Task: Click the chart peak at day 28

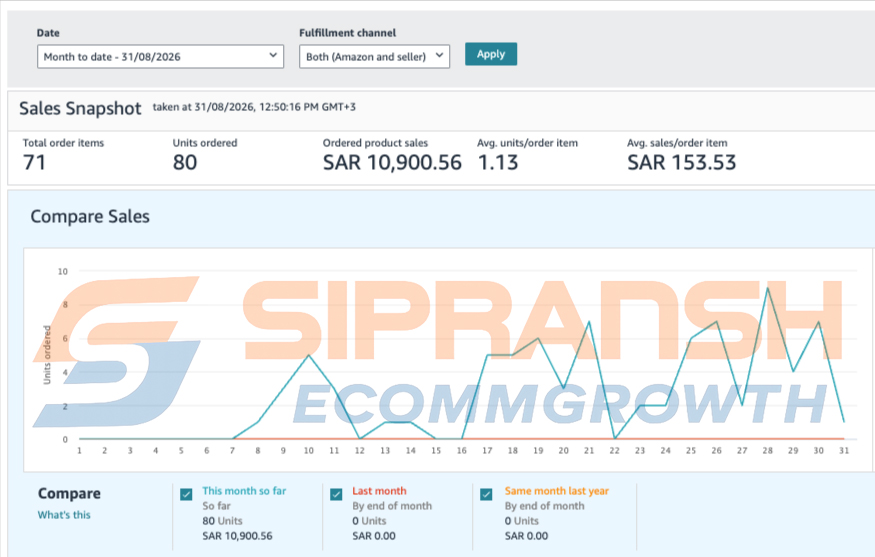Action: pos(768,288)
